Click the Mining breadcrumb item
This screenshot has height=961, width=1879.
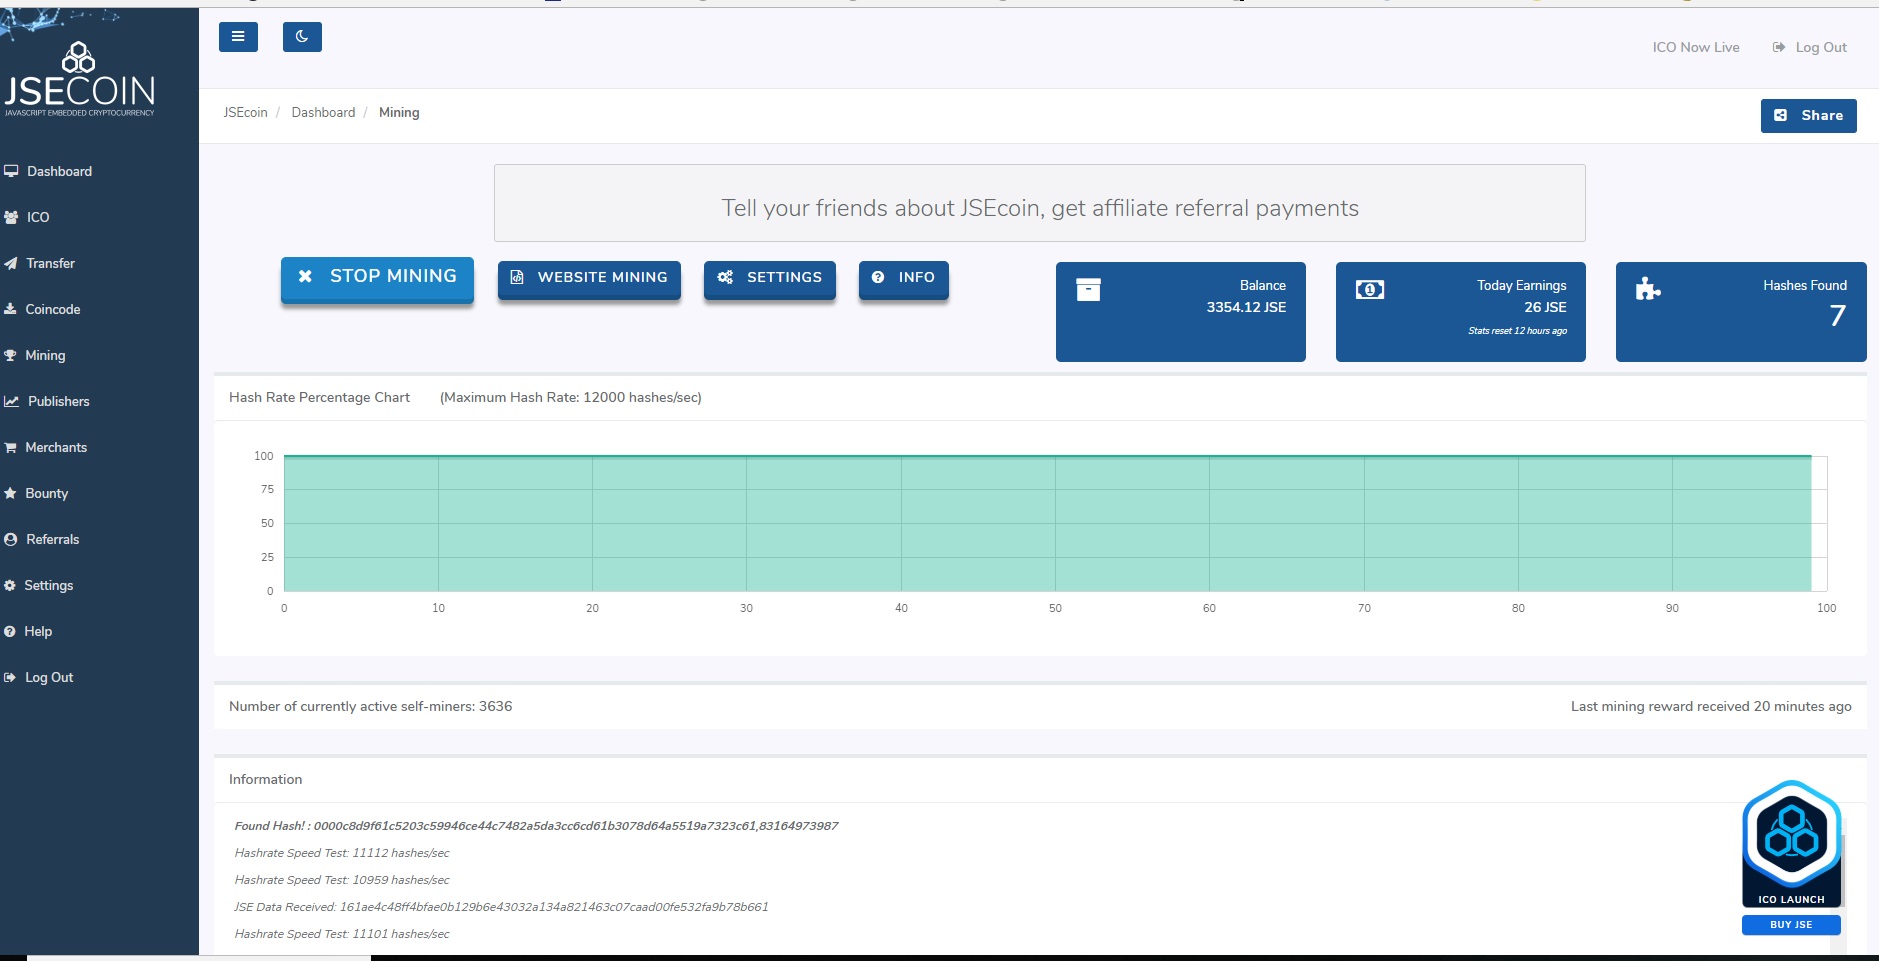click(x=399, y=112)
